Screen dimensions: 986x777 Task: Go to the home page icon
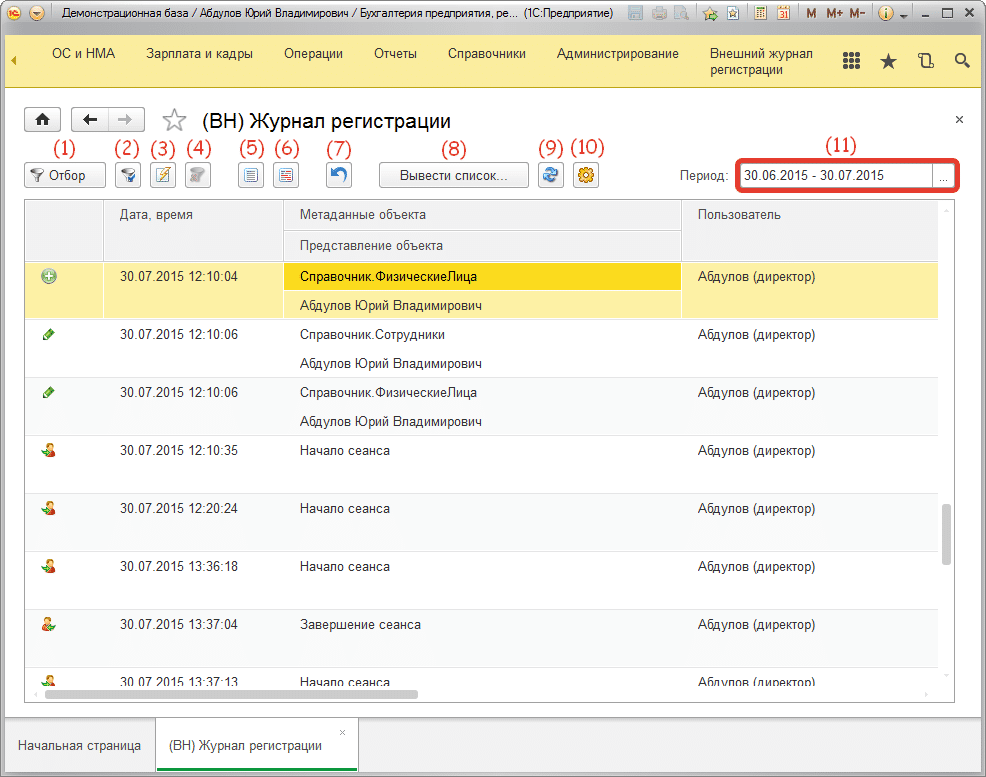pyautogui.click(x=42, y=120)
